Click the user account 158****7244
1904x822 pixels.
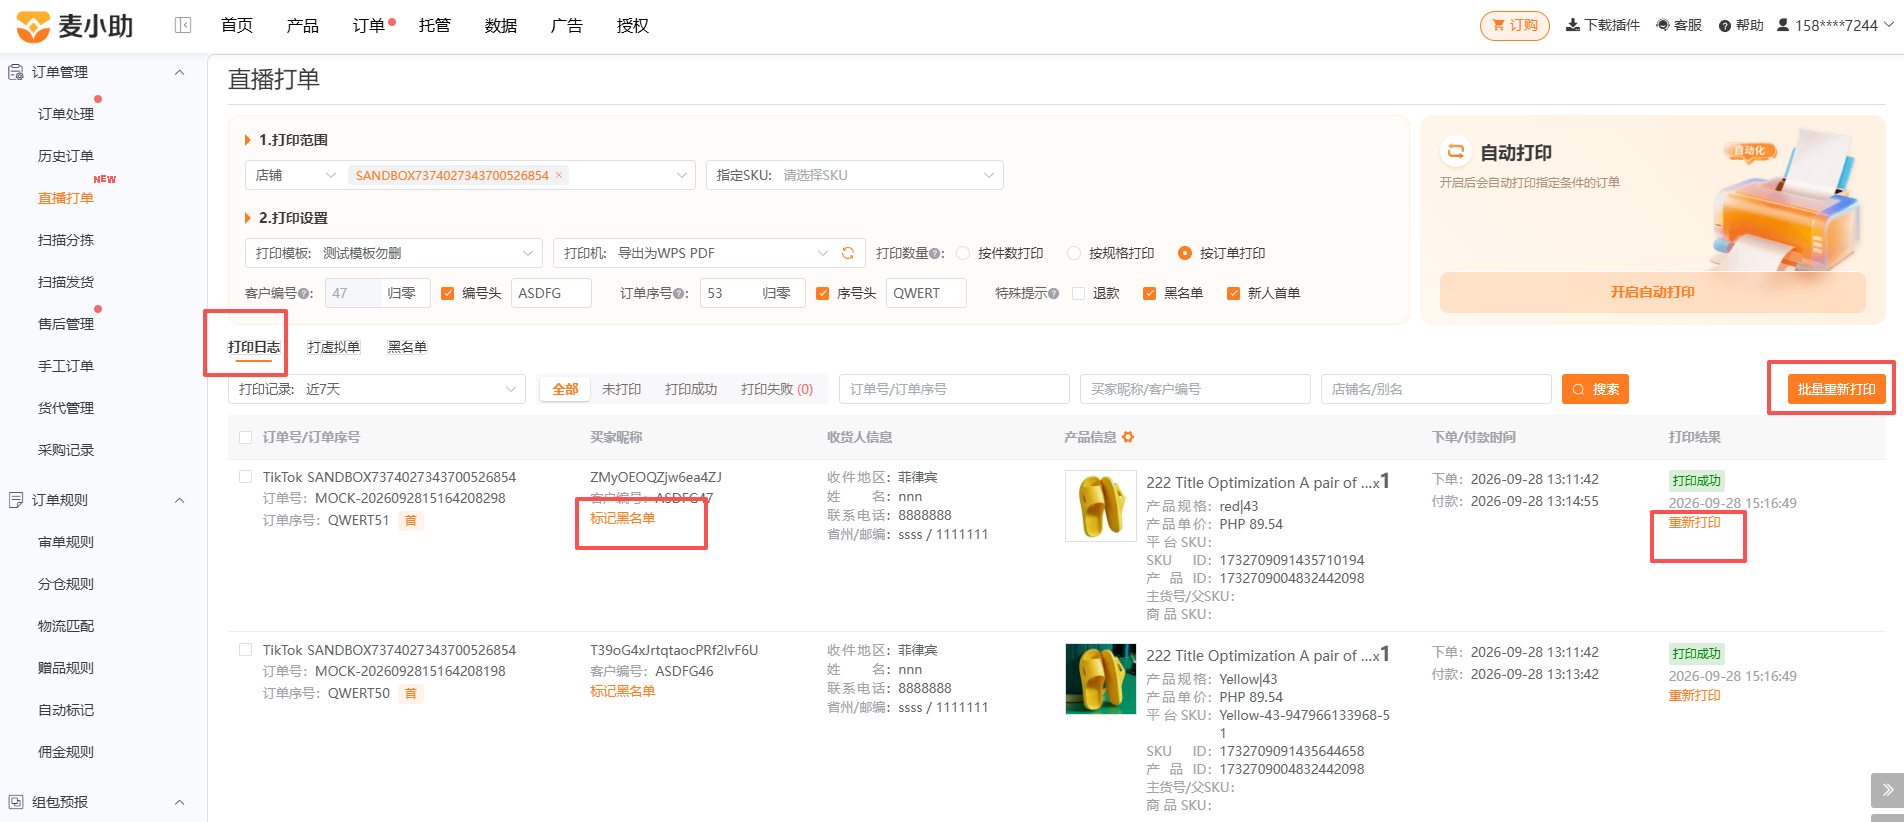click(x=1835, y=25)
